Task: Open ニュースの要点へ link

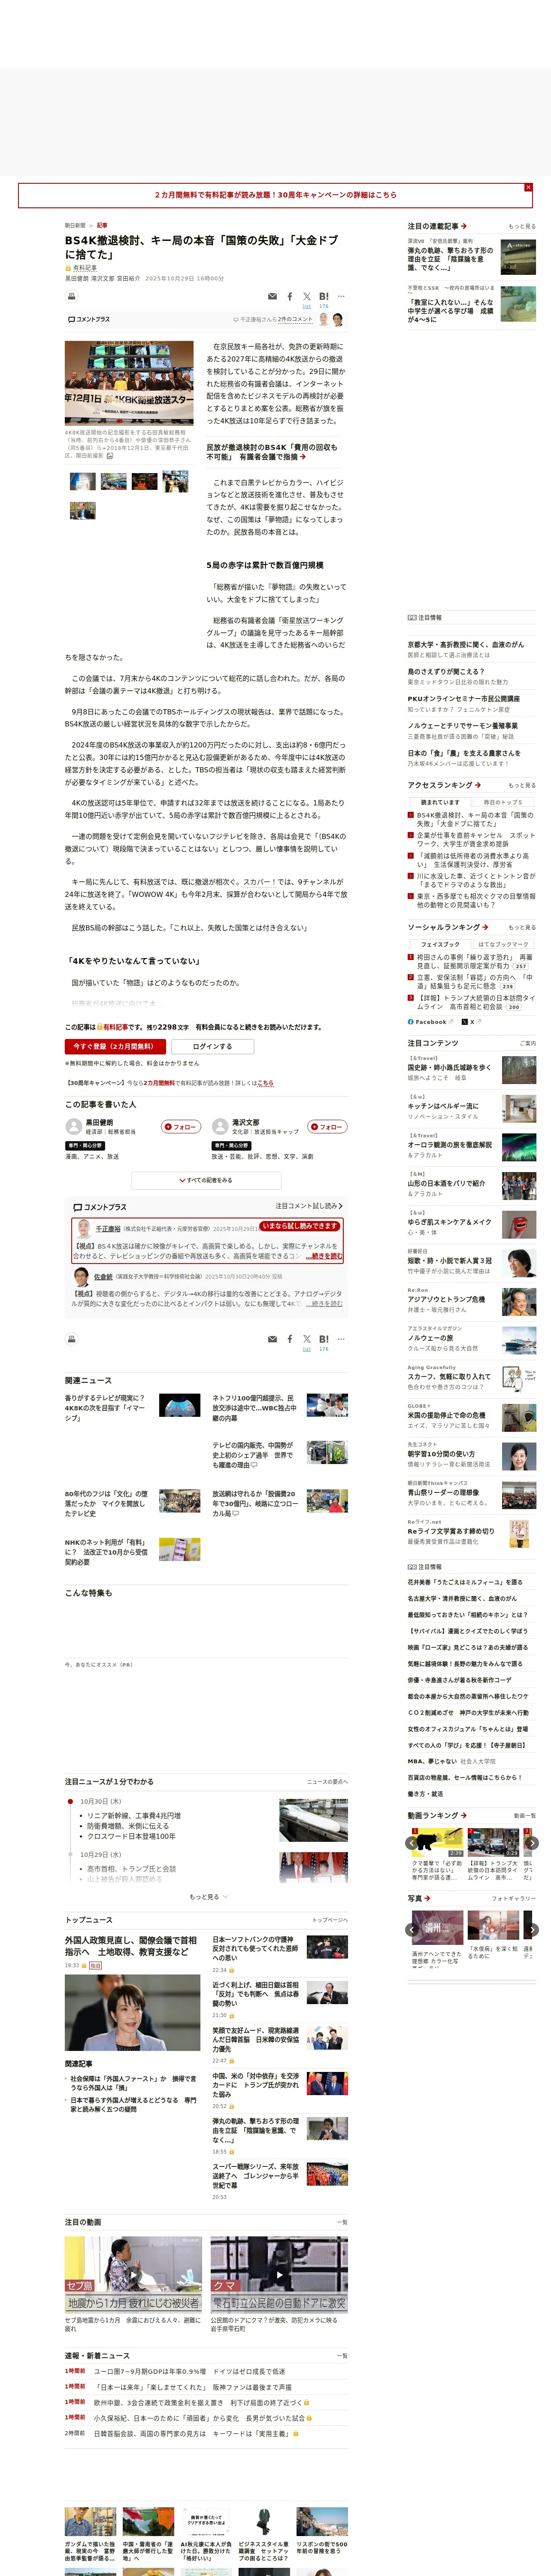Action: point(327,1782)
